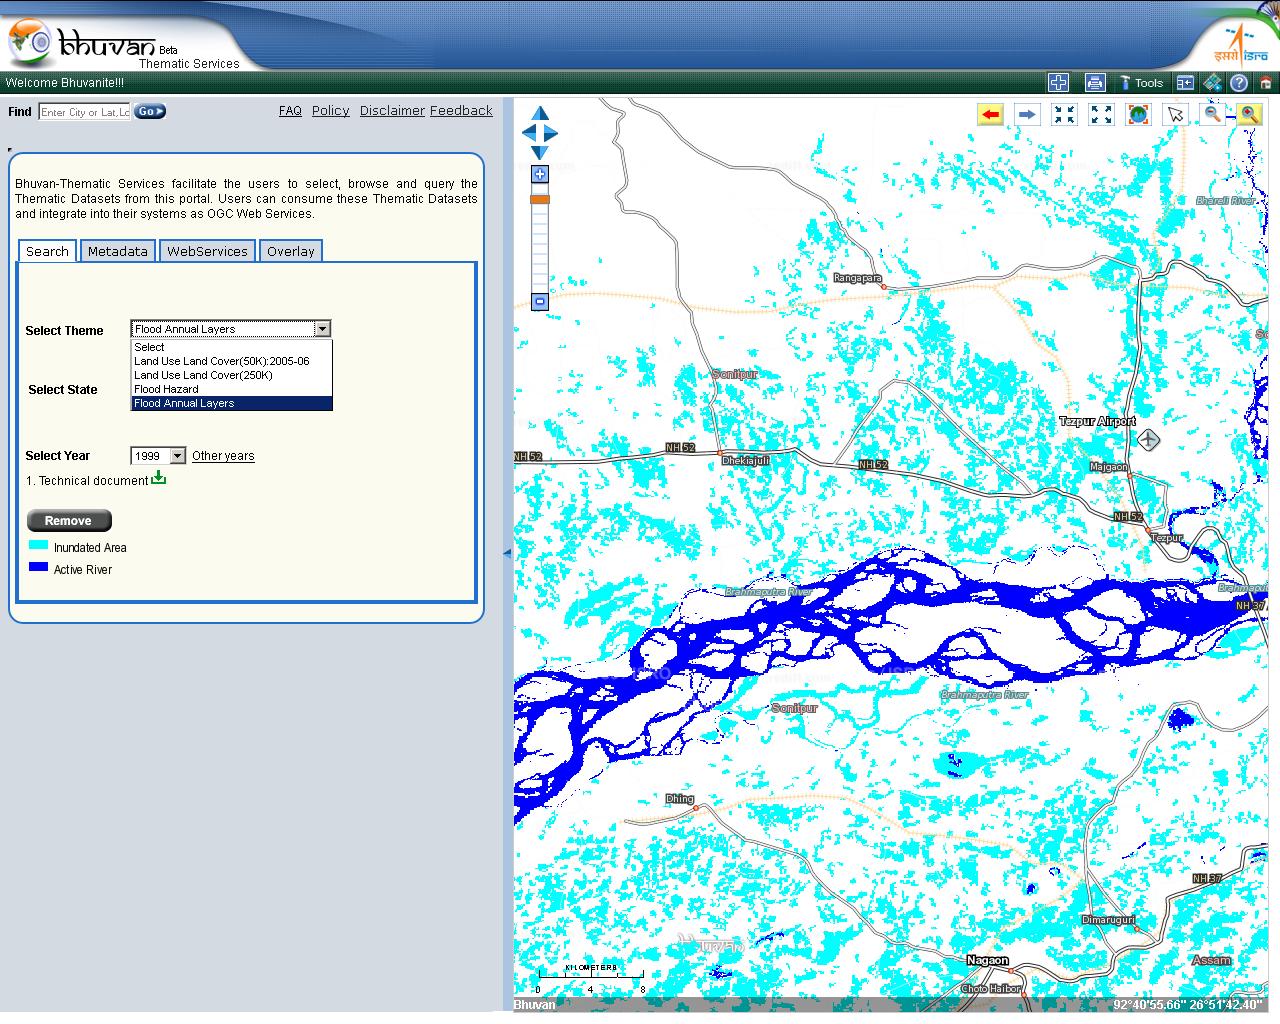The image size is (1280, 1024).
Task: Download the technical document green icon
Action: tap(158, 478)
